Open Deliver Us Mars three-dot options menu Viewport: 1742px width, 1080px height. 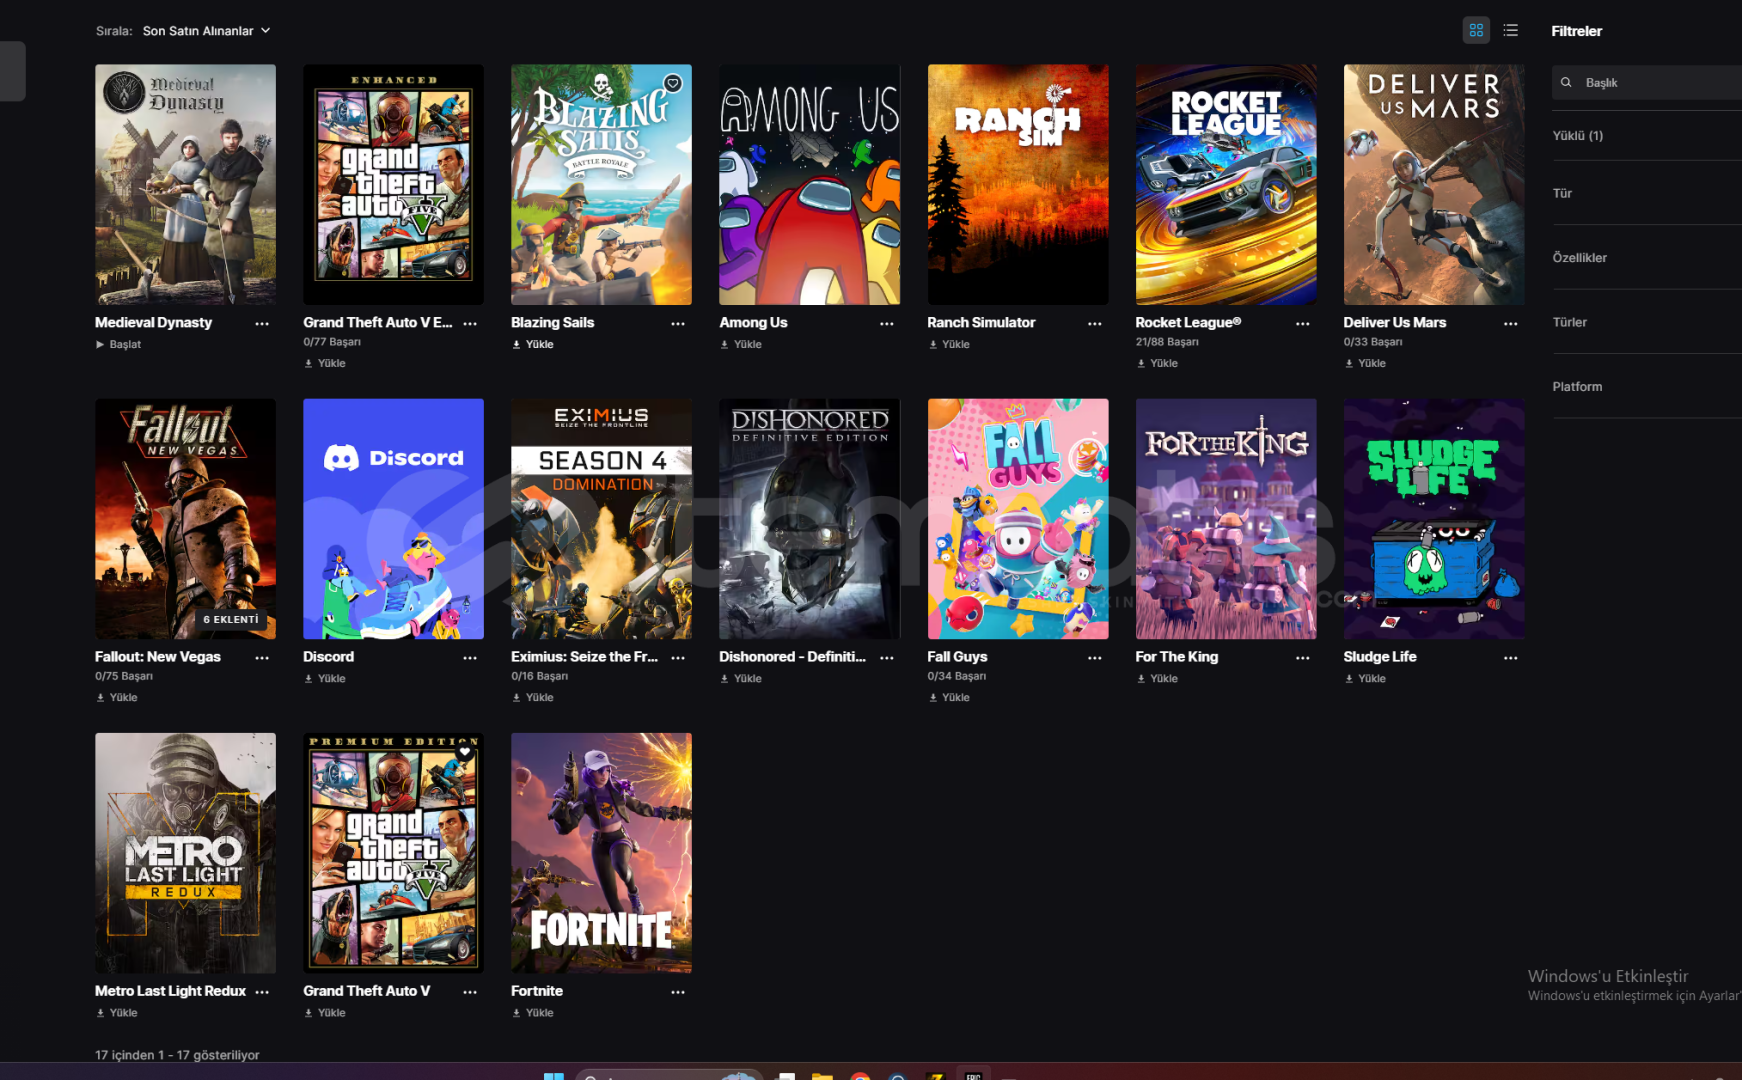coord(1511,324)
